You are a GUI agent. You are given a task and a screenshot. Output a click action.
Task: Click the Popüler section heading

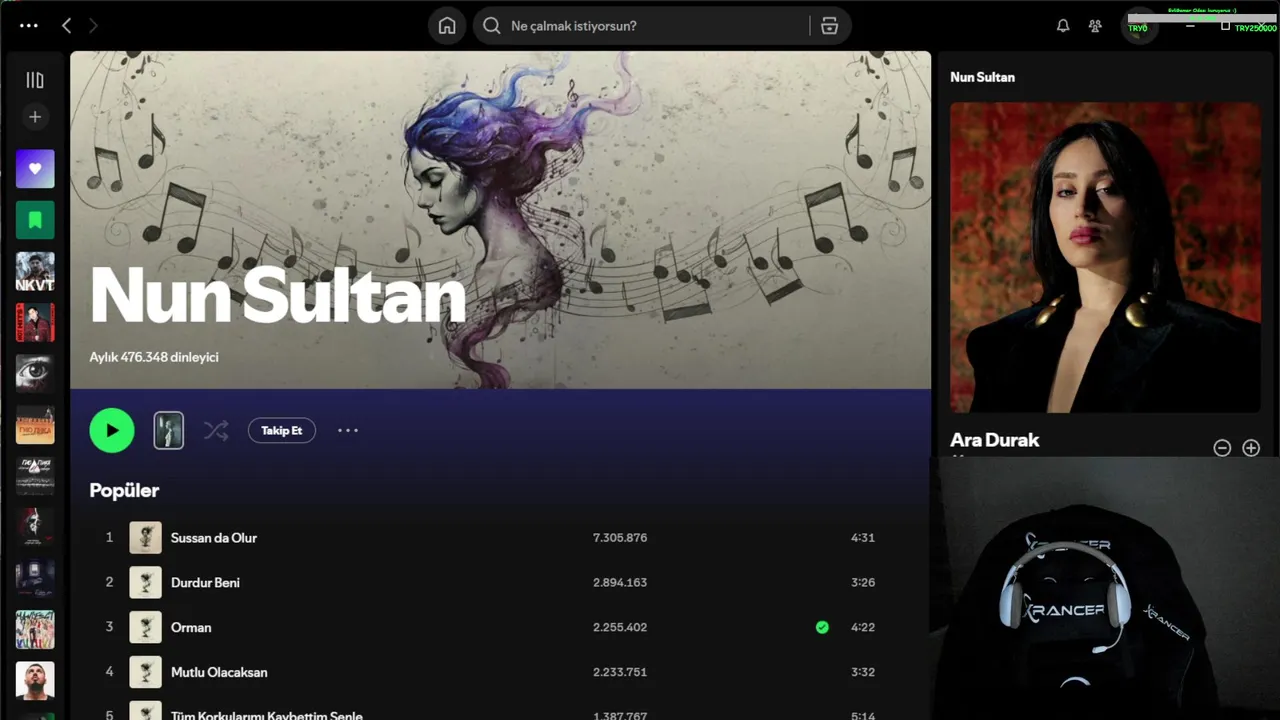click(124, 491)
